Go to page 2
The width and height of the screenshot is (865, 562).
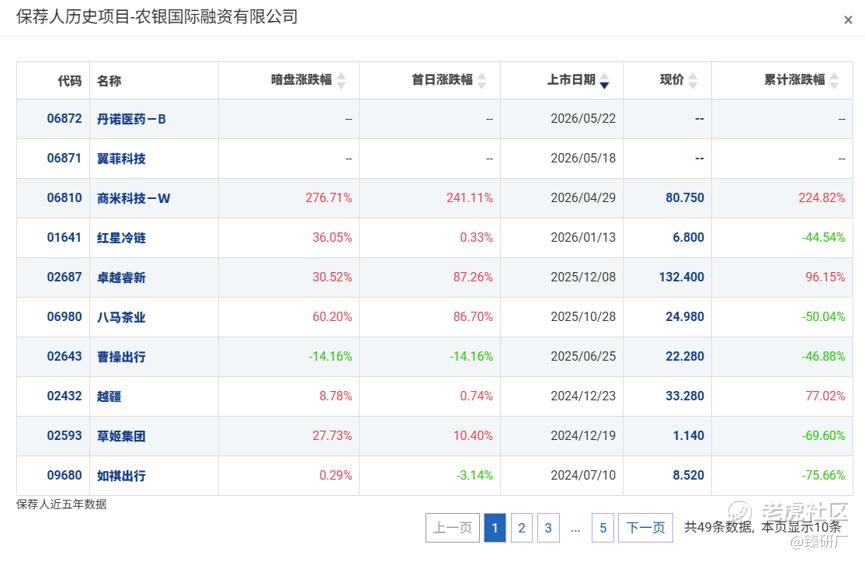point(521,528)
